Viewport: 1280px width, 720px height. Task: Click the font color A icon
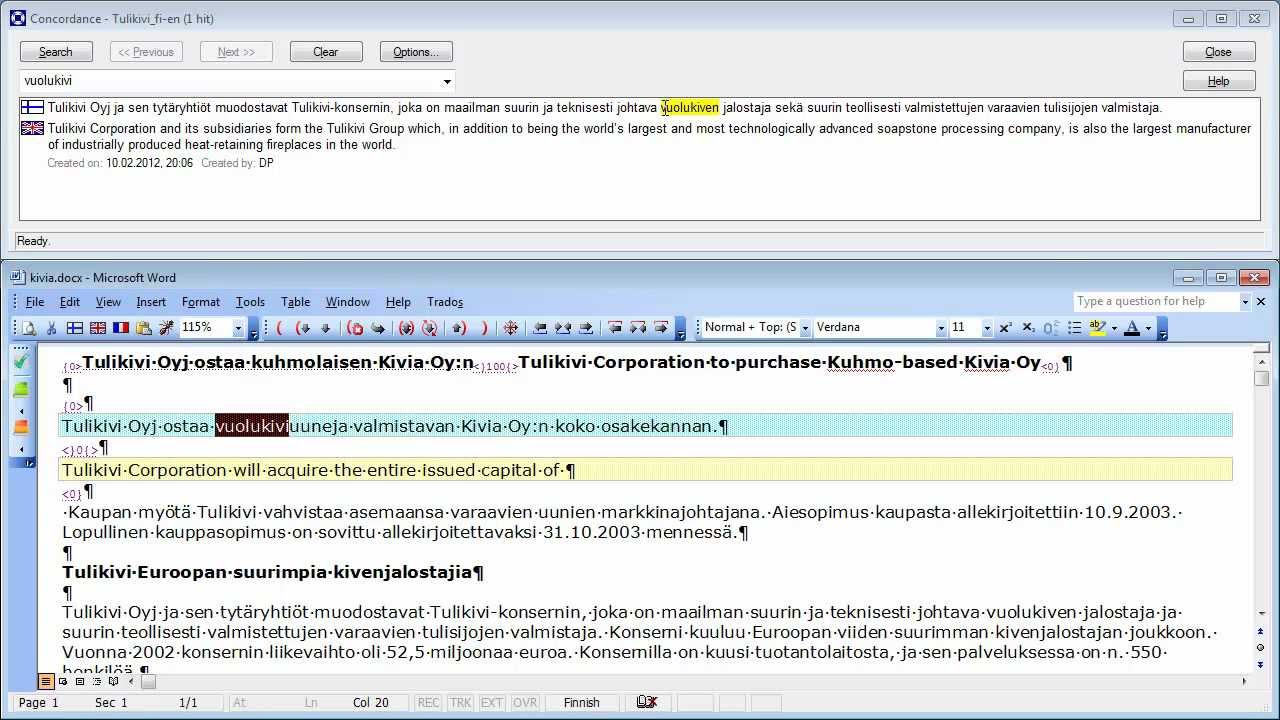[1132, 327]
